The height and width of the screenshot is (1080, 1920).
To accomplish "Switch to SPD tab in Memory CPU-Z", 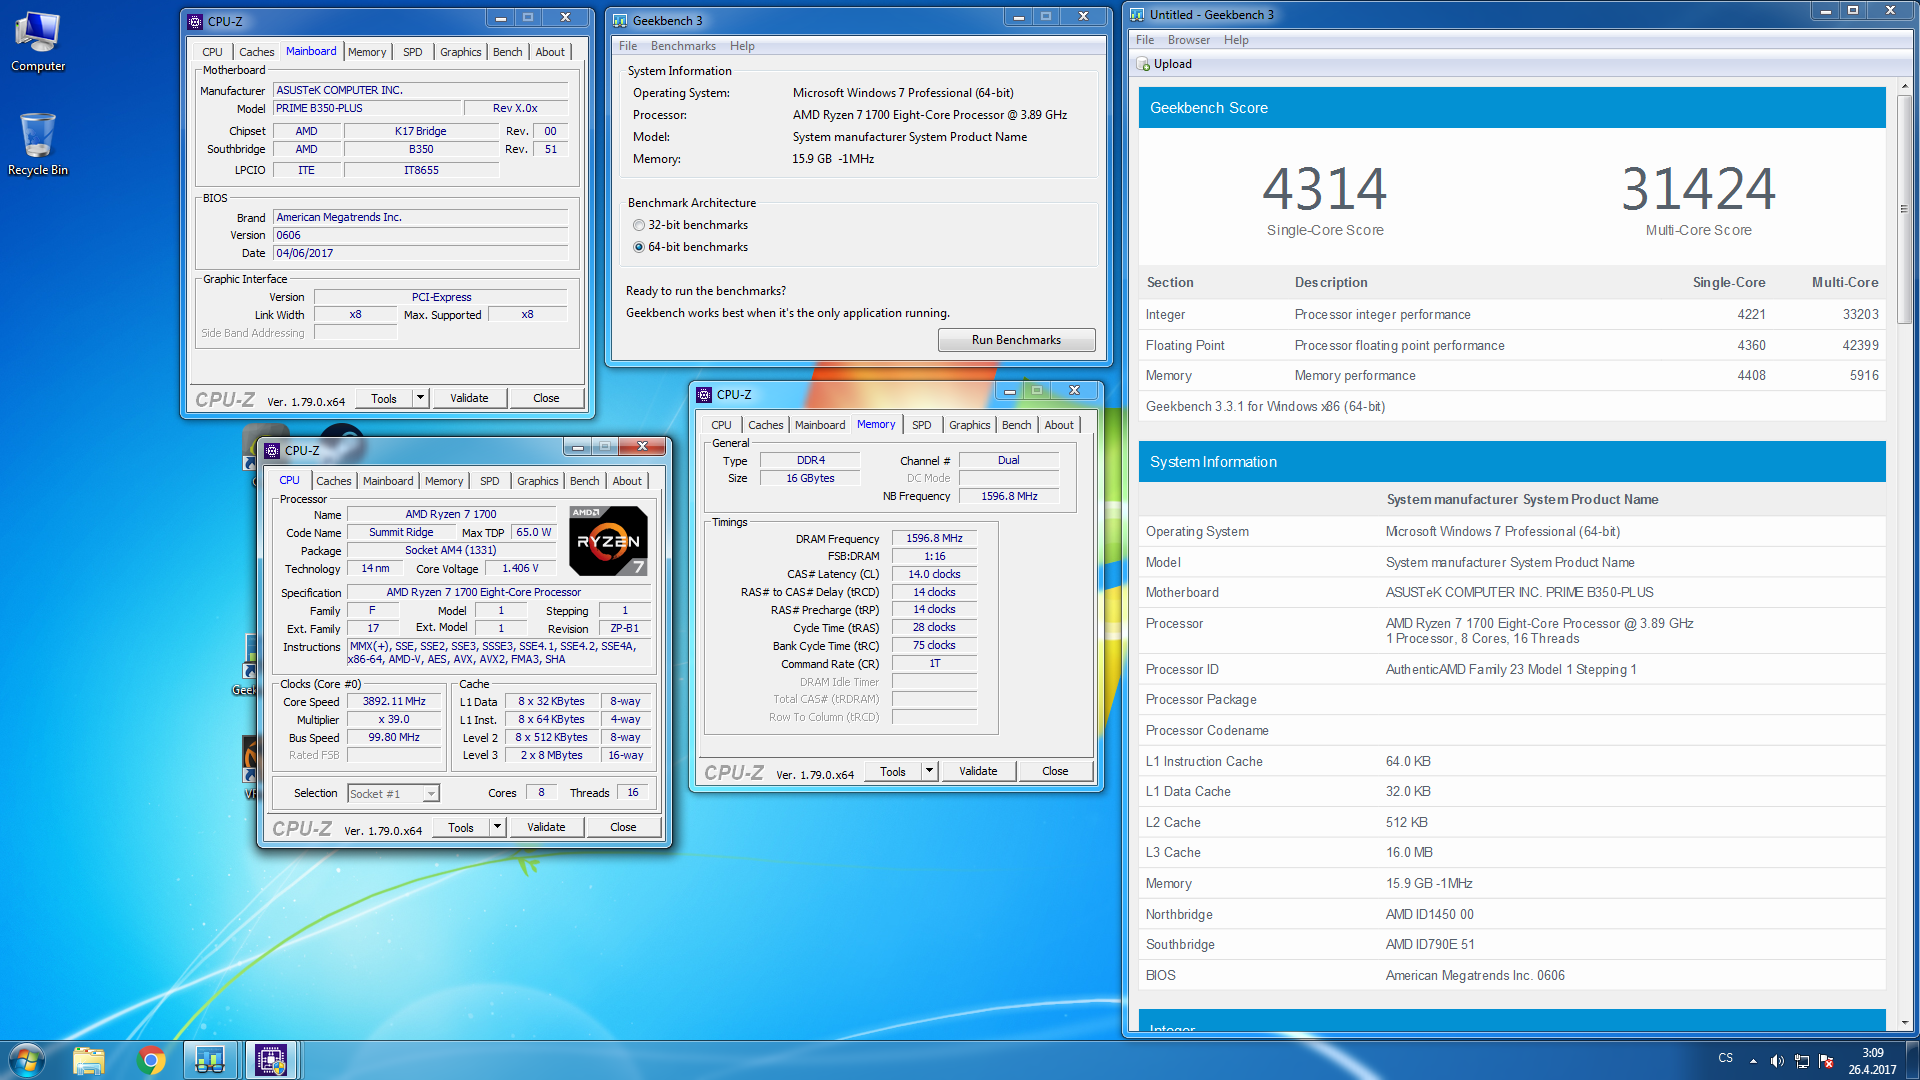I will (921, 425).
